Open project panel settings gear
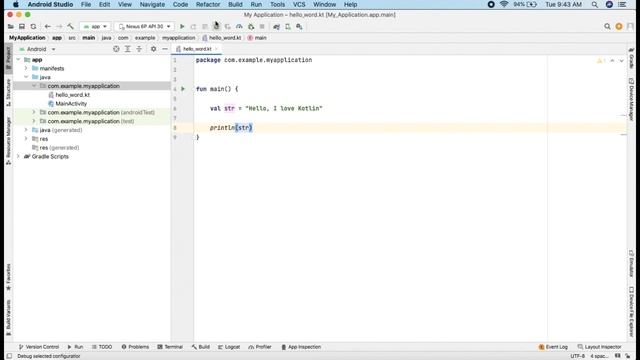This screenshot has width=640, height=360. click(153, 49)
